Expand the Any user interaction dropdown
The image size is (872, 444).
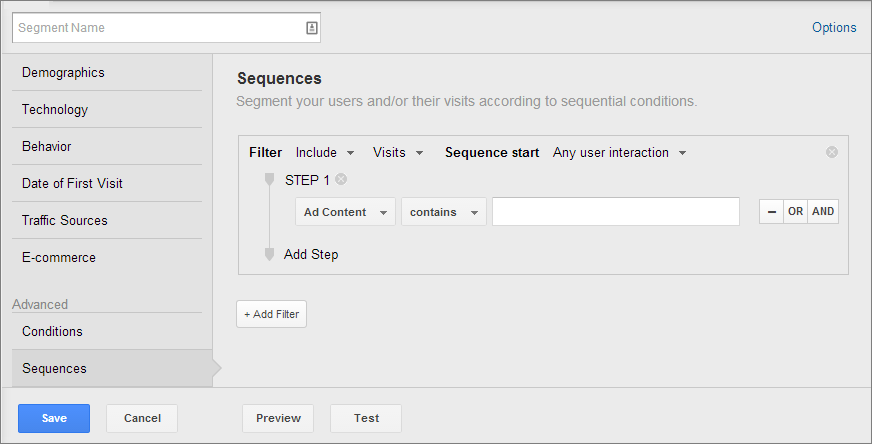pyautogui.click(x=619, y=153)
